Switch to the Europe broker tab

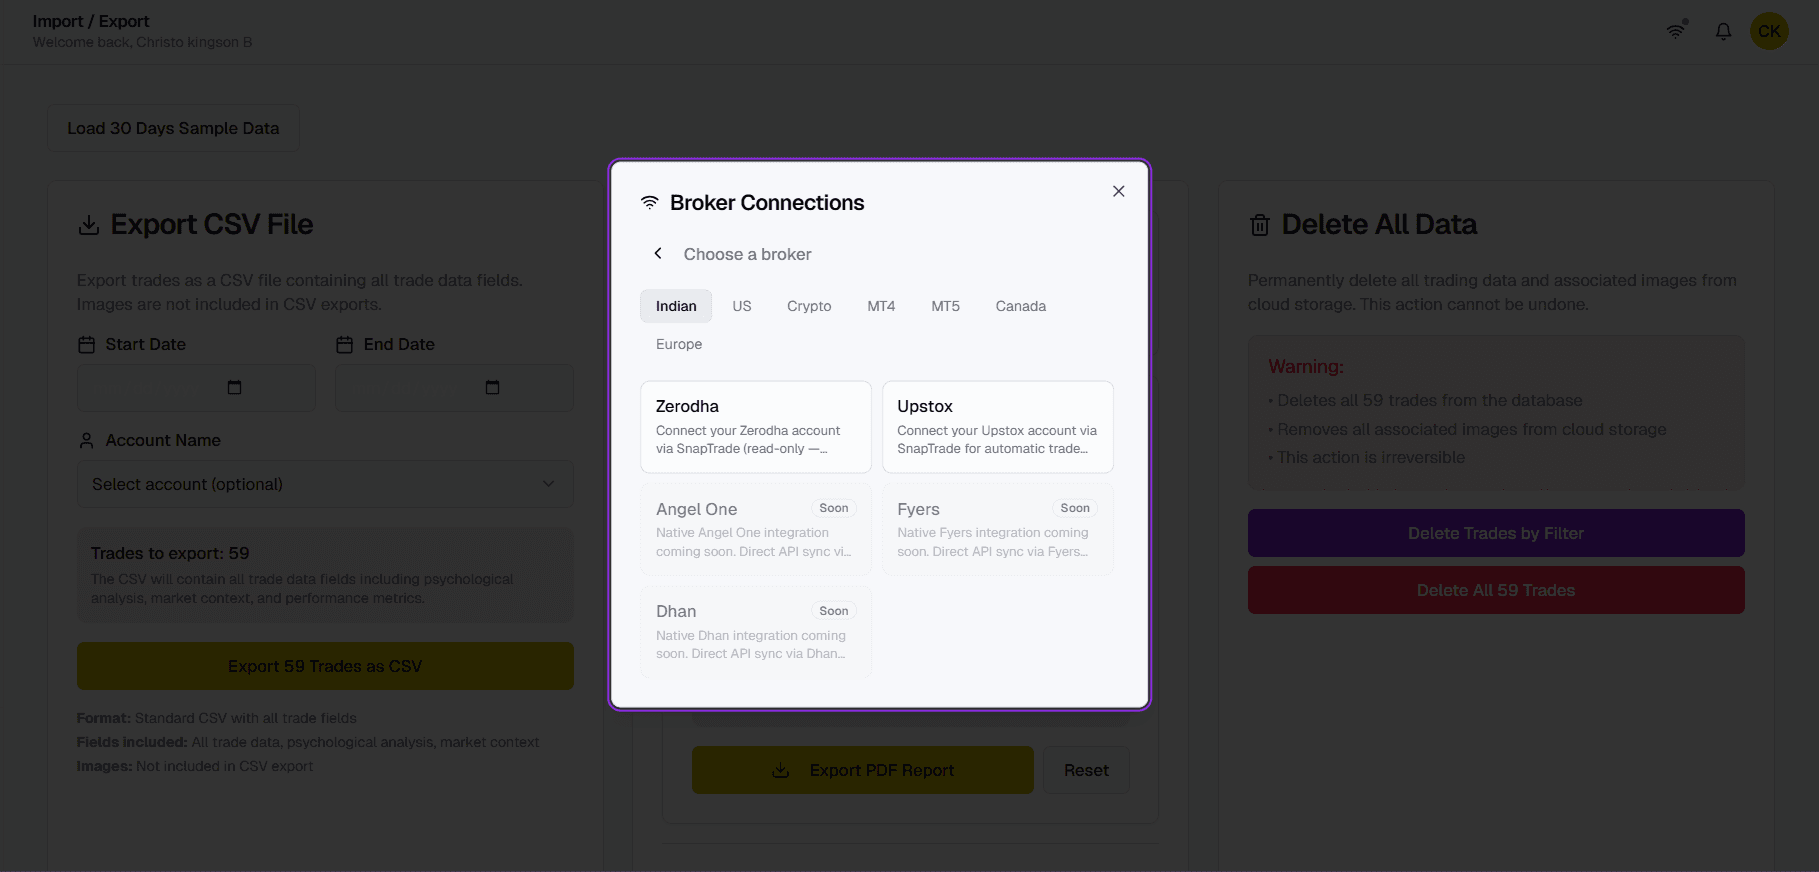pyautogui.click(x=678, y=344)
